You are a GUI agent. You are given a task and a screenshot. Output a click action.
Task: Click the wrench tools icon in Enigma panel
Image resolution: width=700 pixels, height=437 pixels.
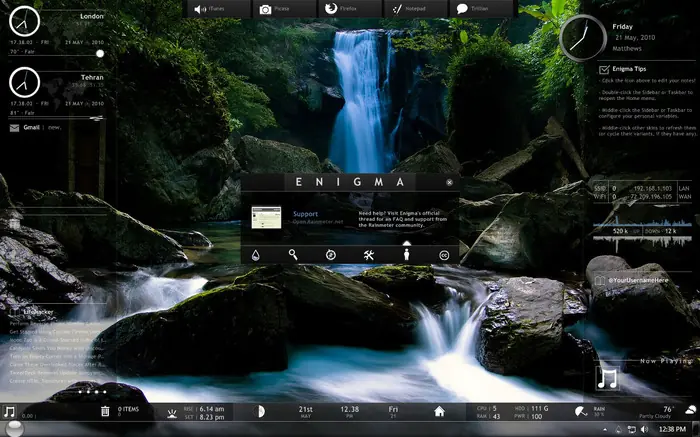(x=369, y=255)
